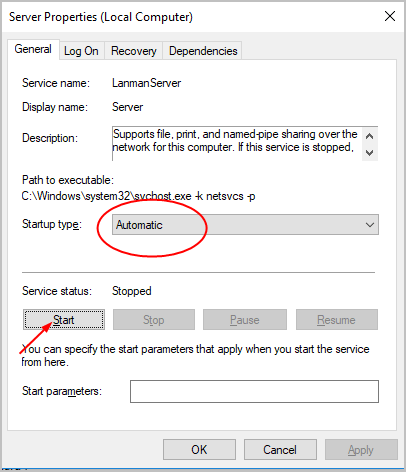The height and width of the screenshot is (472, 406).
Task: Start the Server service
Action: coord(64,320)
